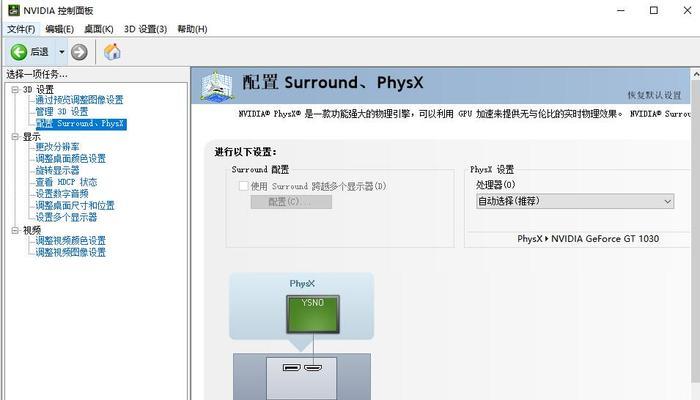Toggle 使用 Surround 跨越多个显示器 checkbox
700x400 pixels.
[x=243, y=186]
